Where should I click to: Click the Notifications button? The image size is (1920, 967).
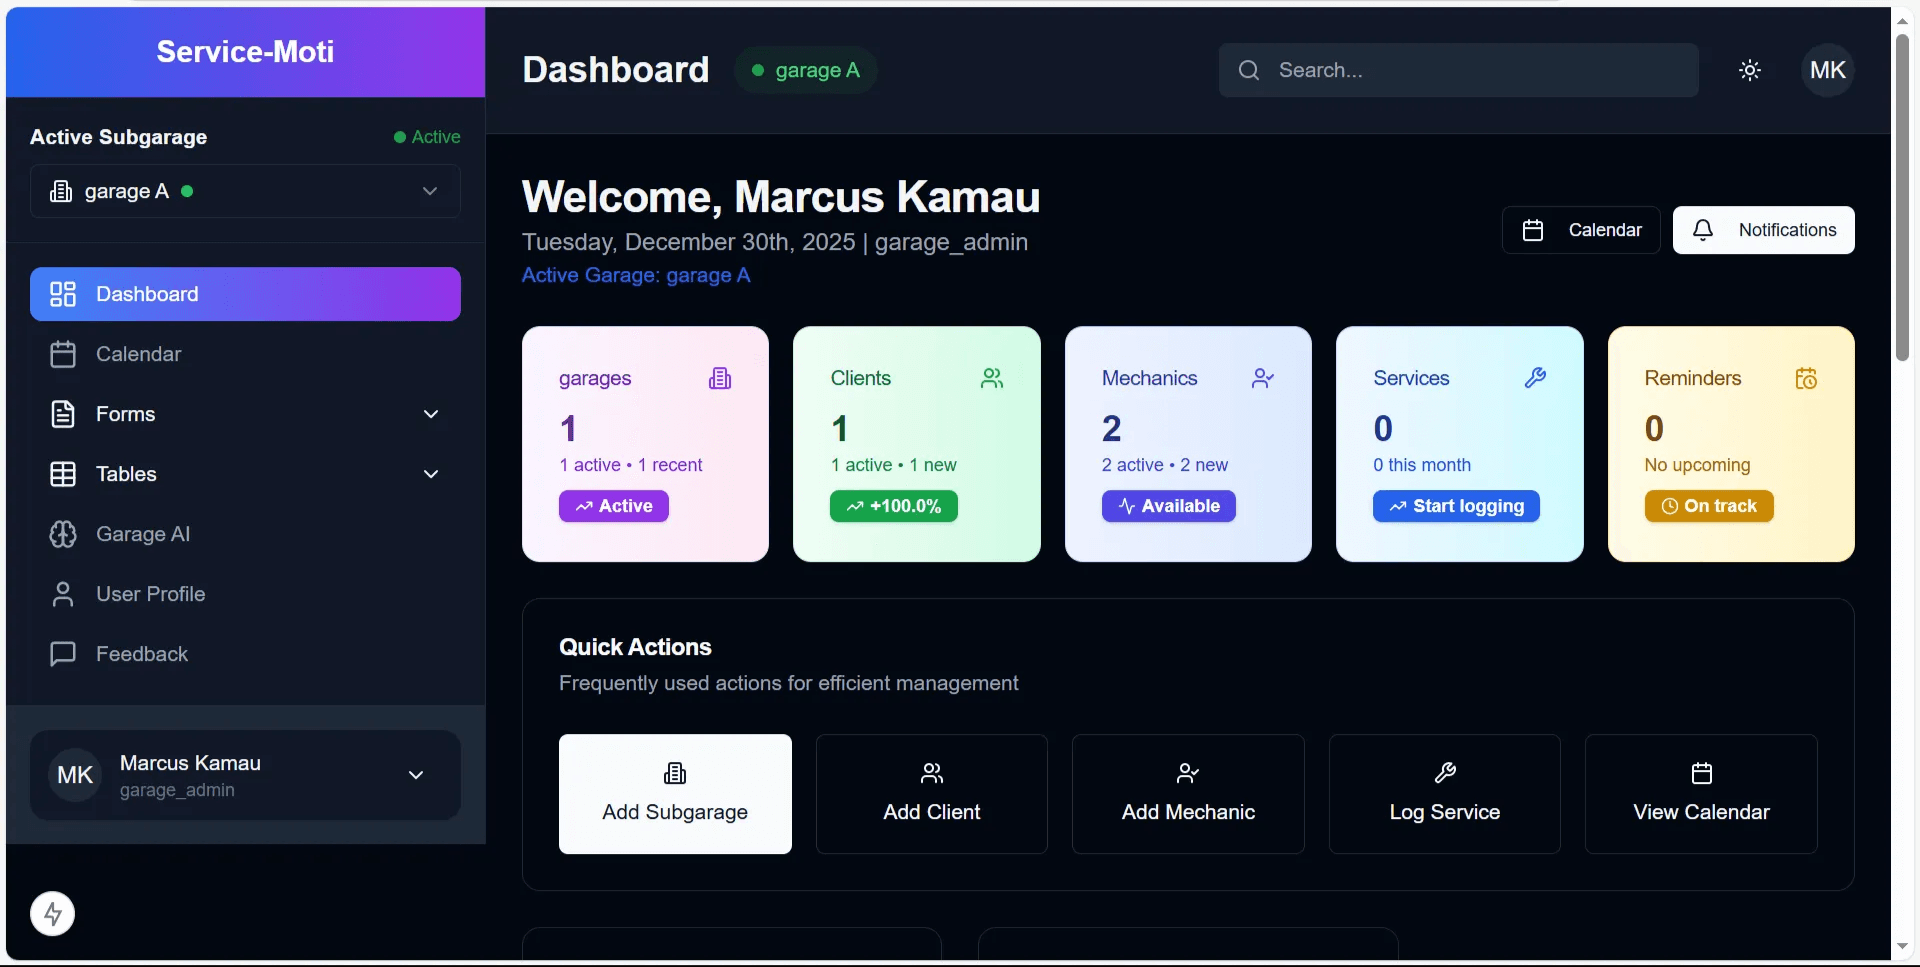[1763, 230]
